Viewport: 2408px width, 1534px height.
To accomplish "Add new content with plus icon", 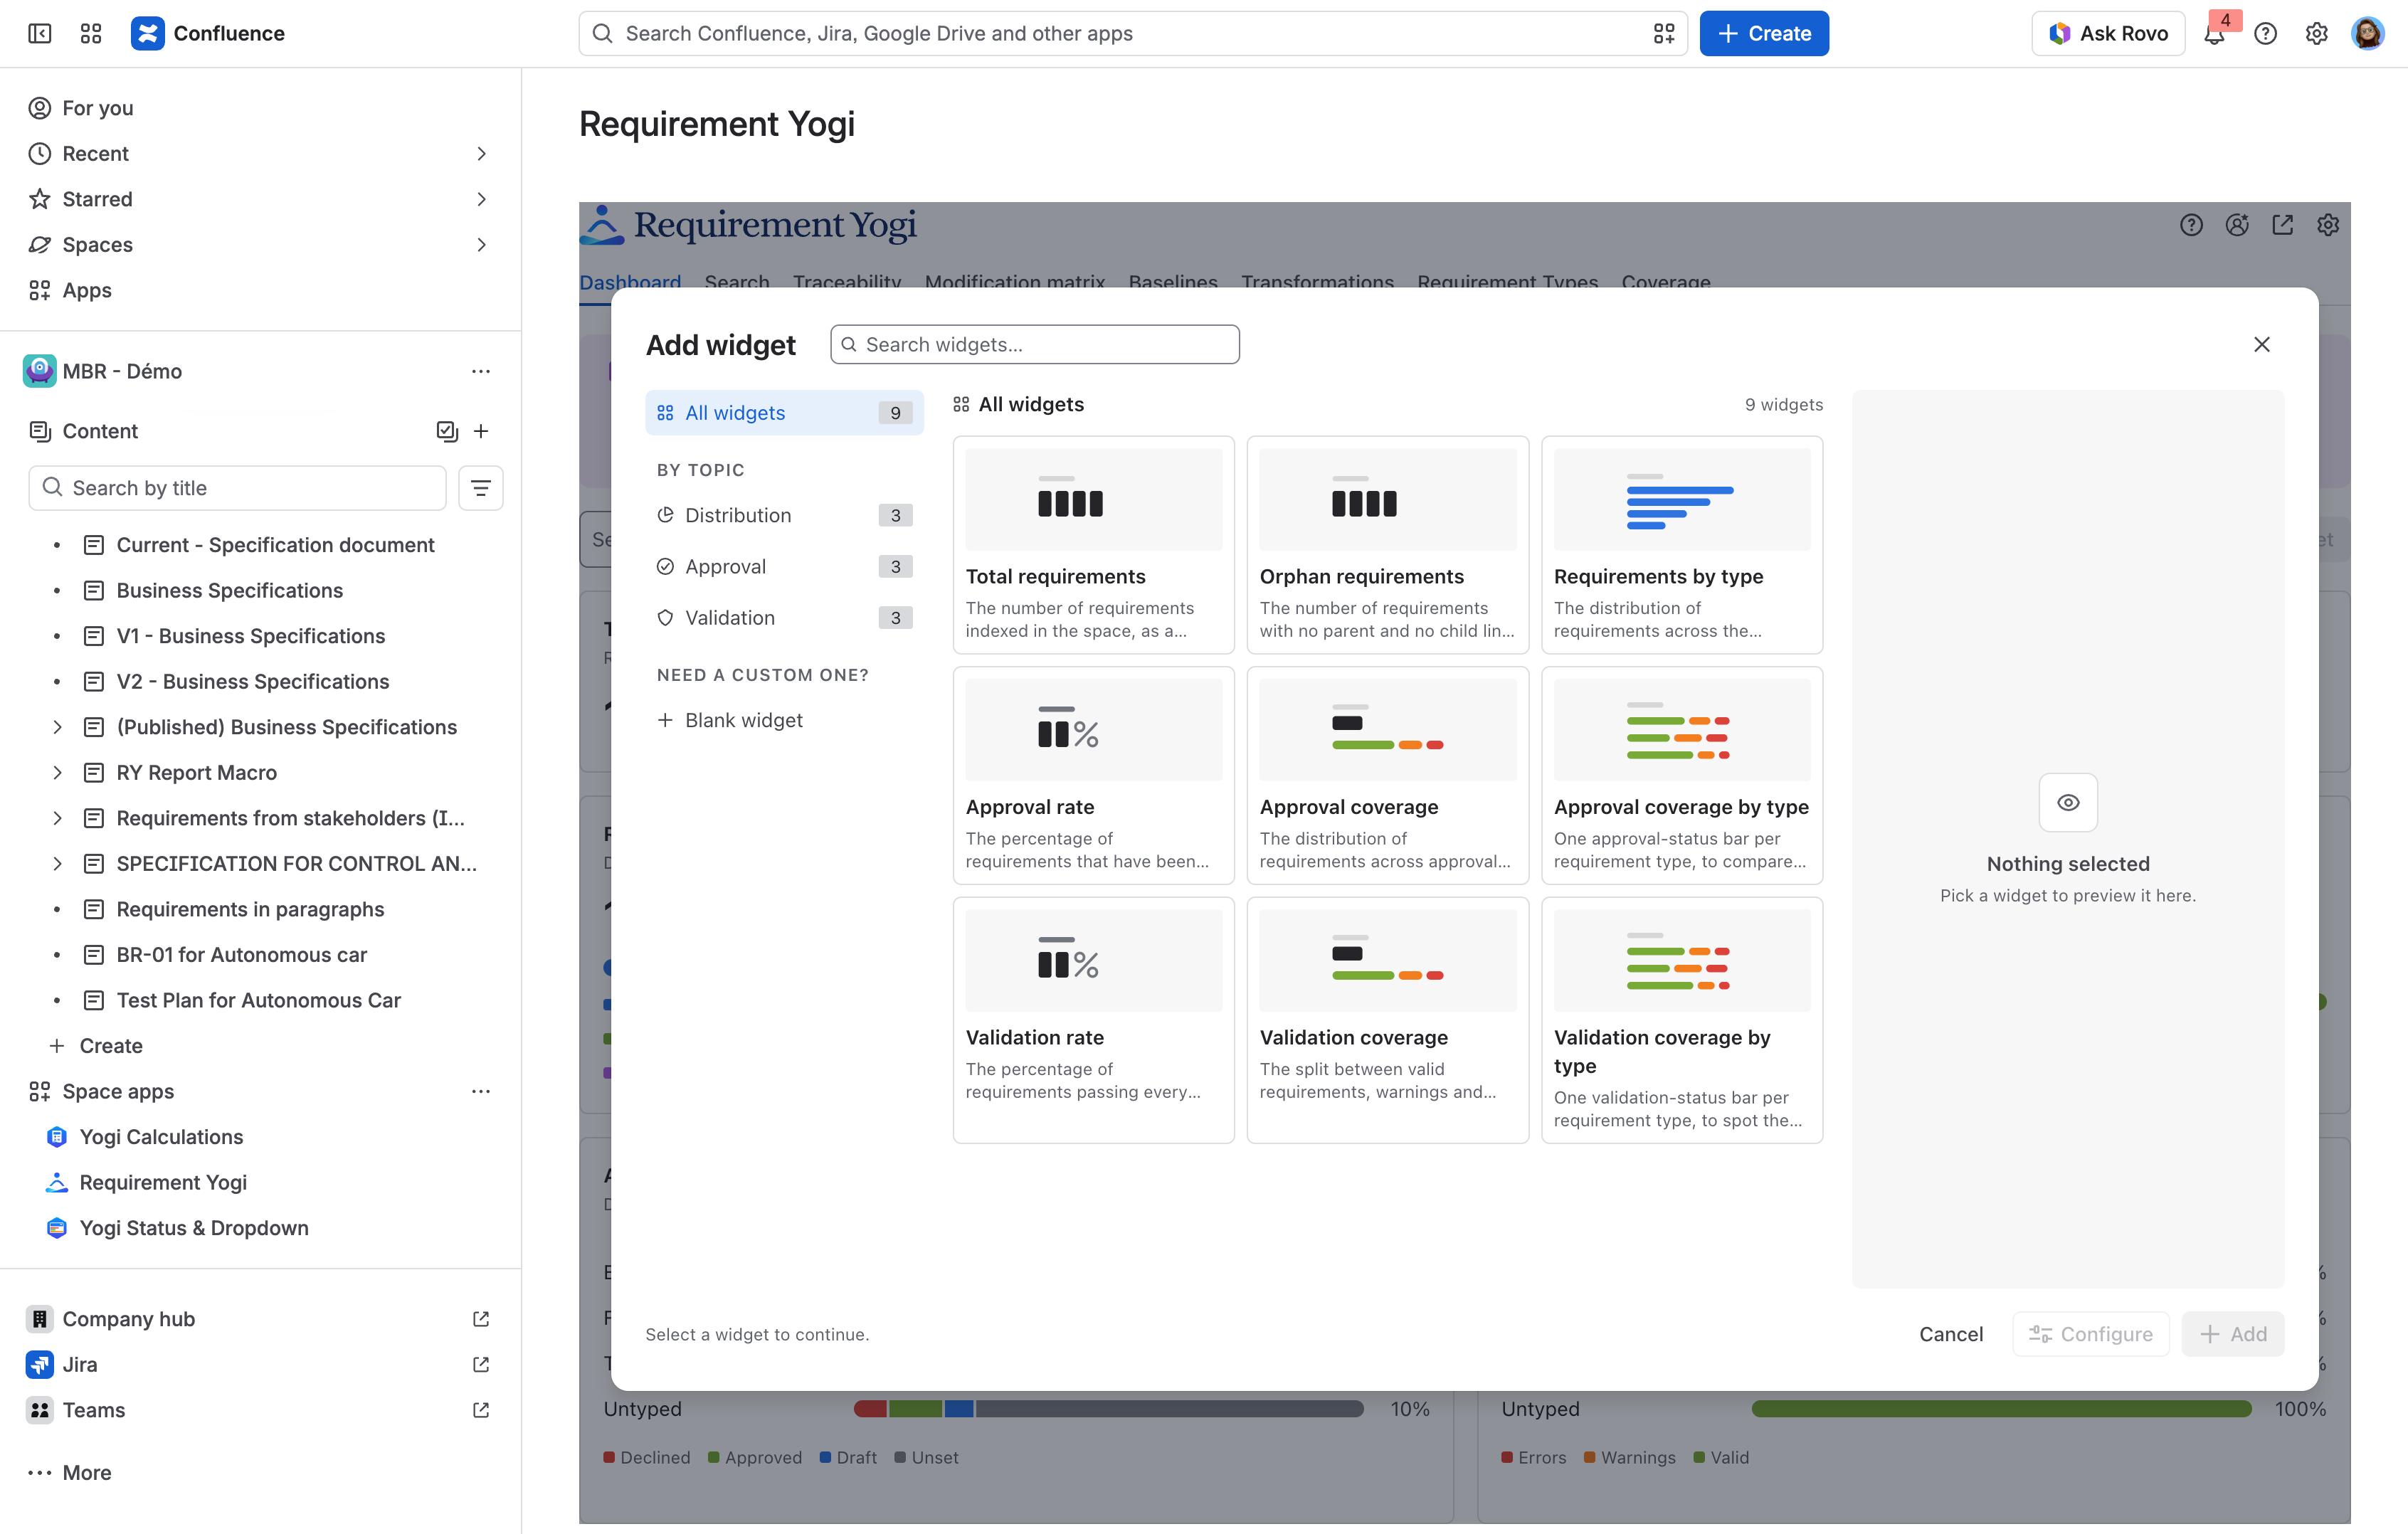I will [x=481, y=431].
